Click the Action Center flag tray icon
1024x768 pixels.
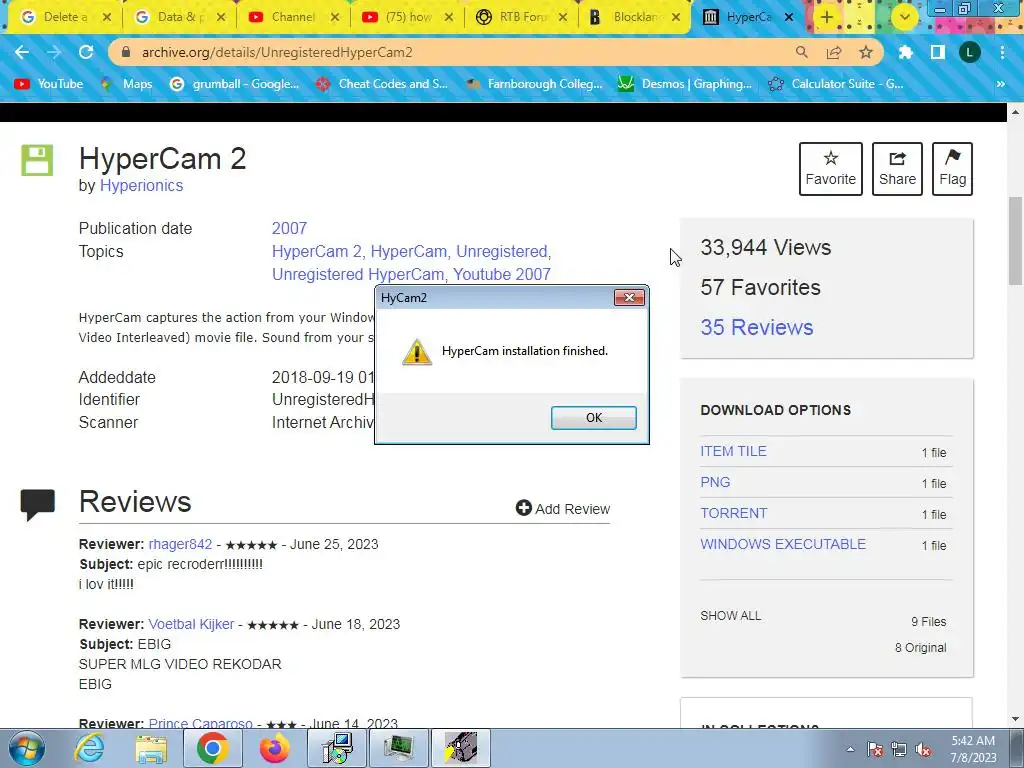[x=875, y=749]
